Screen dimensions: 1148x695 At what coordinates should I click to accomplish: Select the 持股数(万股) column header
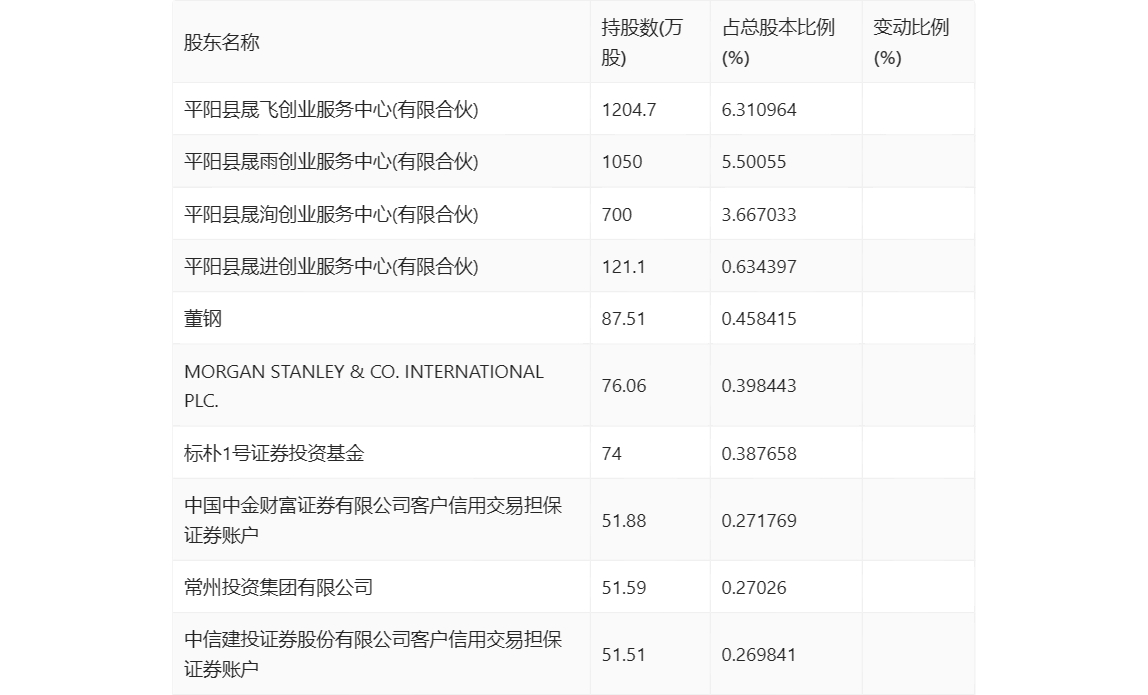click(x=642, y=42)
